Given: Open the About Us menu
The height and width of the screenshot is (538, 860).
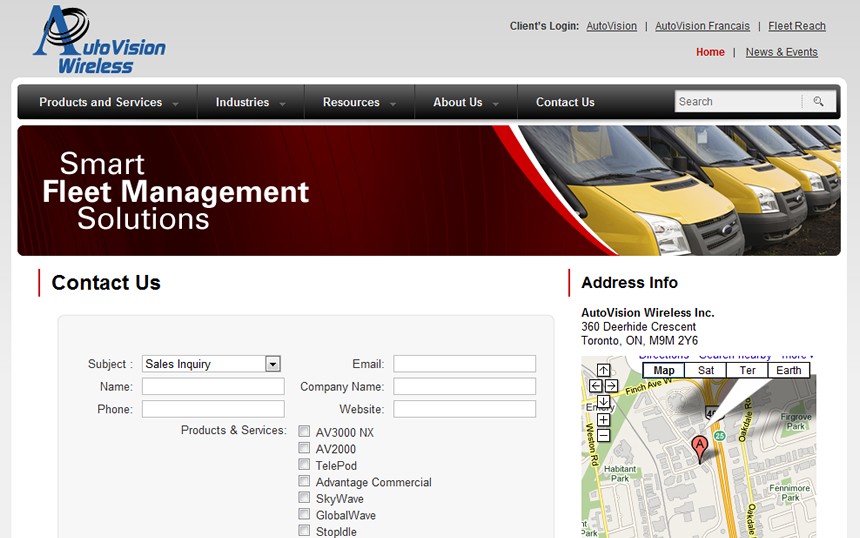Looking at the screenshot, I should coord(458,102).
